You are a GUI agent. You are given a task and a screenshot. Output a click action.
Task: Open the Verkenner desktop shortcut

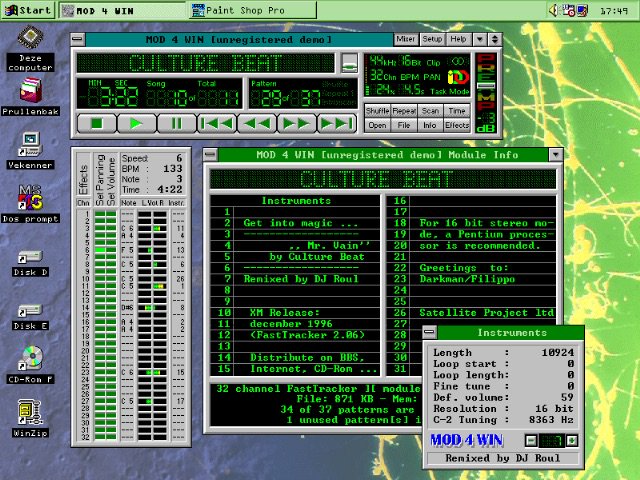[x=31, y=150]
